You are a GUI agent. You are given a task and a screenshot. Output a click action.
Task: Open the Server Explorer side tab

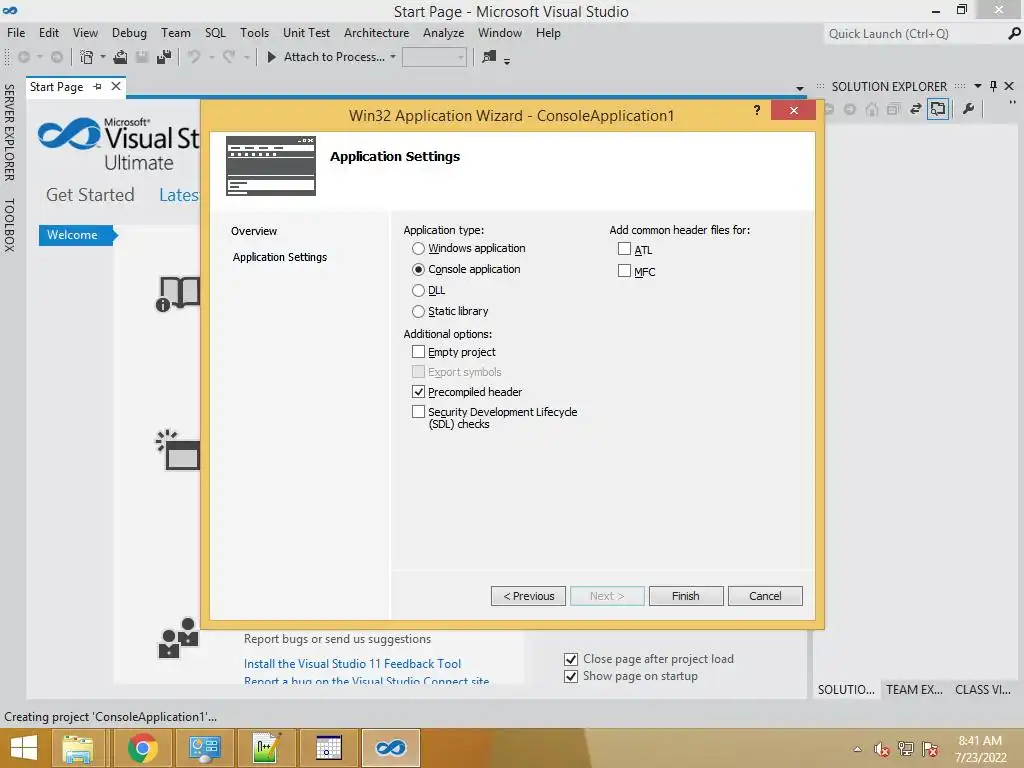(9, 133)
